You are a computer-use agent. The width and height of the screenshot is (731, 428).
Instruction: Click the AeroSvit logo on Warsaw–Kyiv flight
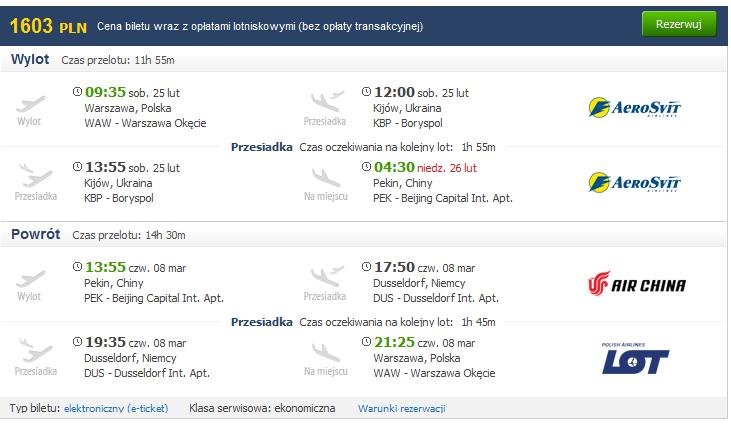[634, 108]
